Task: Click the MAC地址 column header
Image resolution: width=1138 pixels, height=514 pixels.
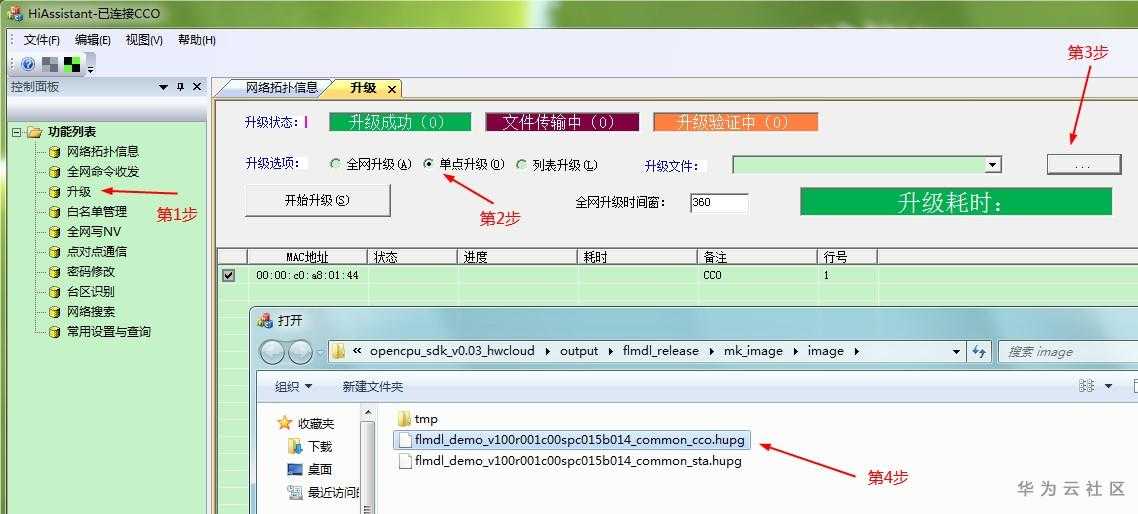Action: pyautogui.click(x=308, y=256)
